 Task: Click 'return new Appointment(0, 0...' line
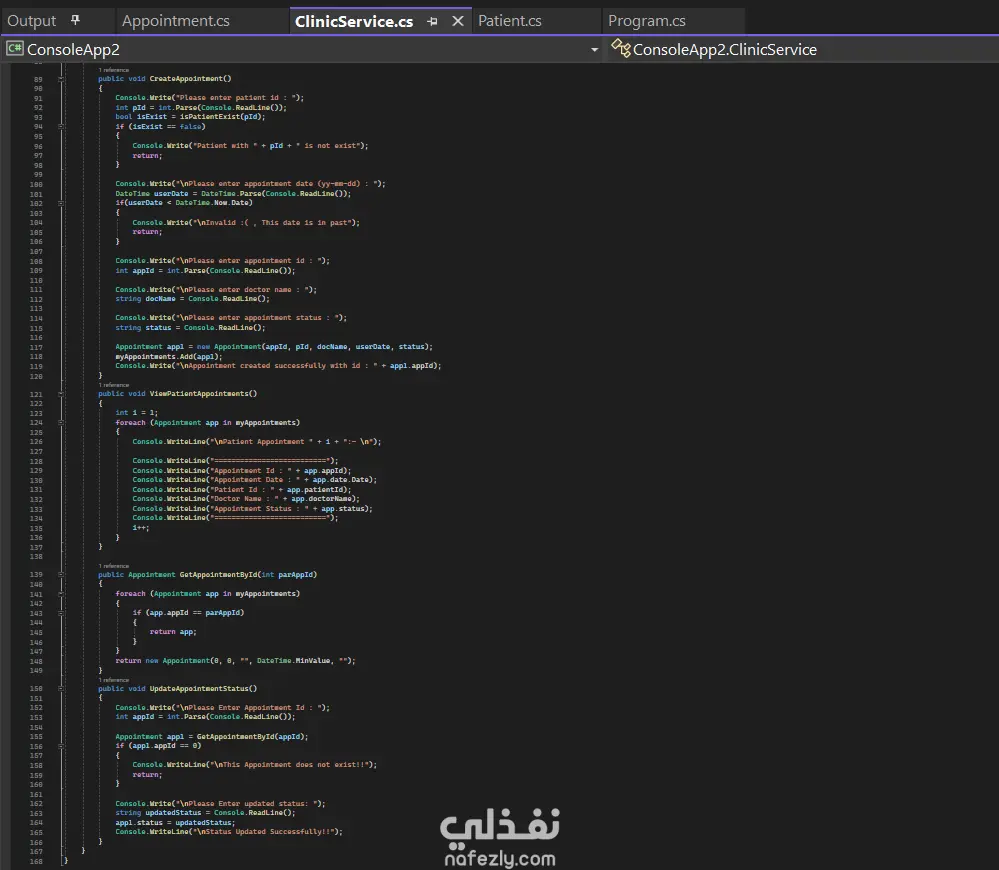(235, 660)
